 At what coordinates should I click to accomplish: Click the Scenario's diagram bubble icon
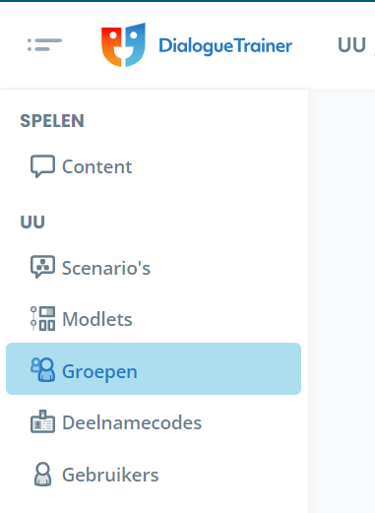tap(43, 267)
